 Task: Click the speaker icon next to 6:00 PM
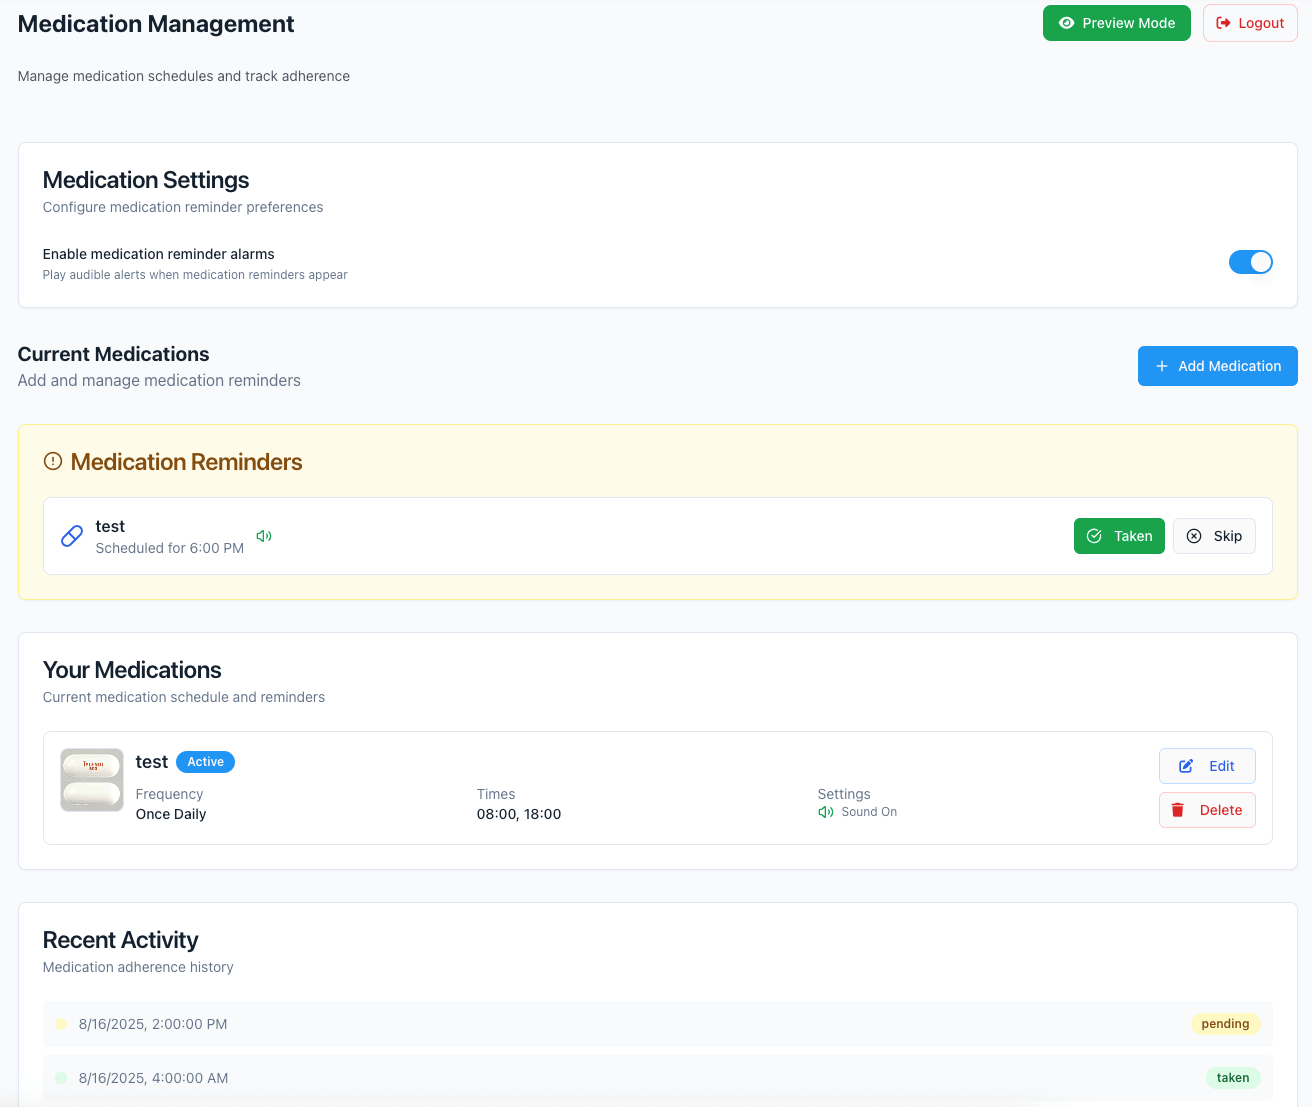pos(264,536)
